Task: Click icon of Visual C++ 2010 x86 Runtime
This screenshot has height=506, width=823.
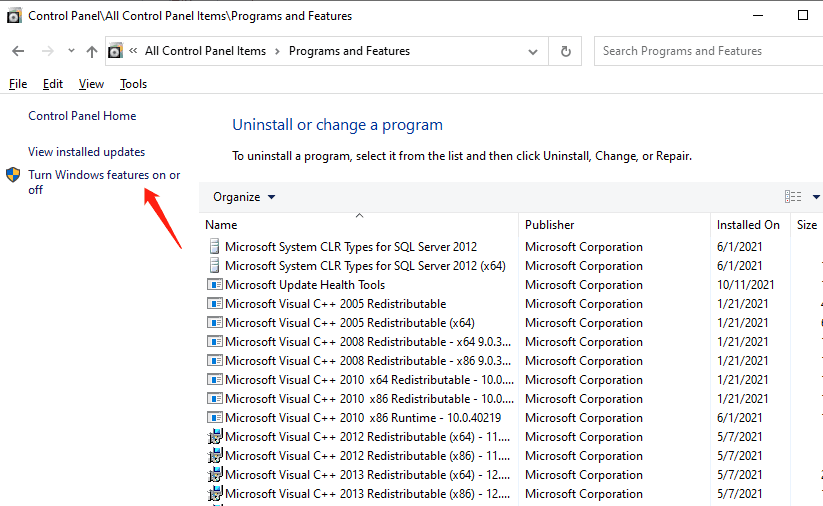Action: (215, 417)
